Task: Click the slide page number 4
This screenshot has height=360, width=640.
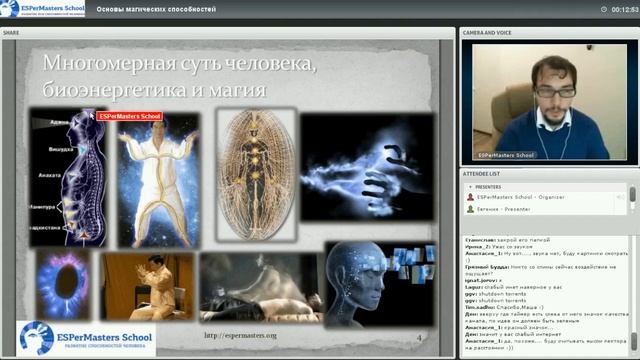Action: 419,338
